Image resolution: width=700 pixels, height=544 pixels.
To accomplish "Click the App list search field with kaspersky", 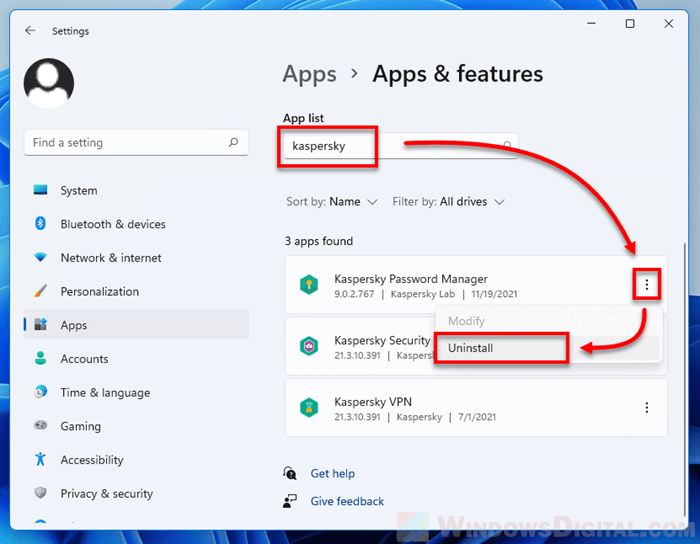I will pos(401,146).
